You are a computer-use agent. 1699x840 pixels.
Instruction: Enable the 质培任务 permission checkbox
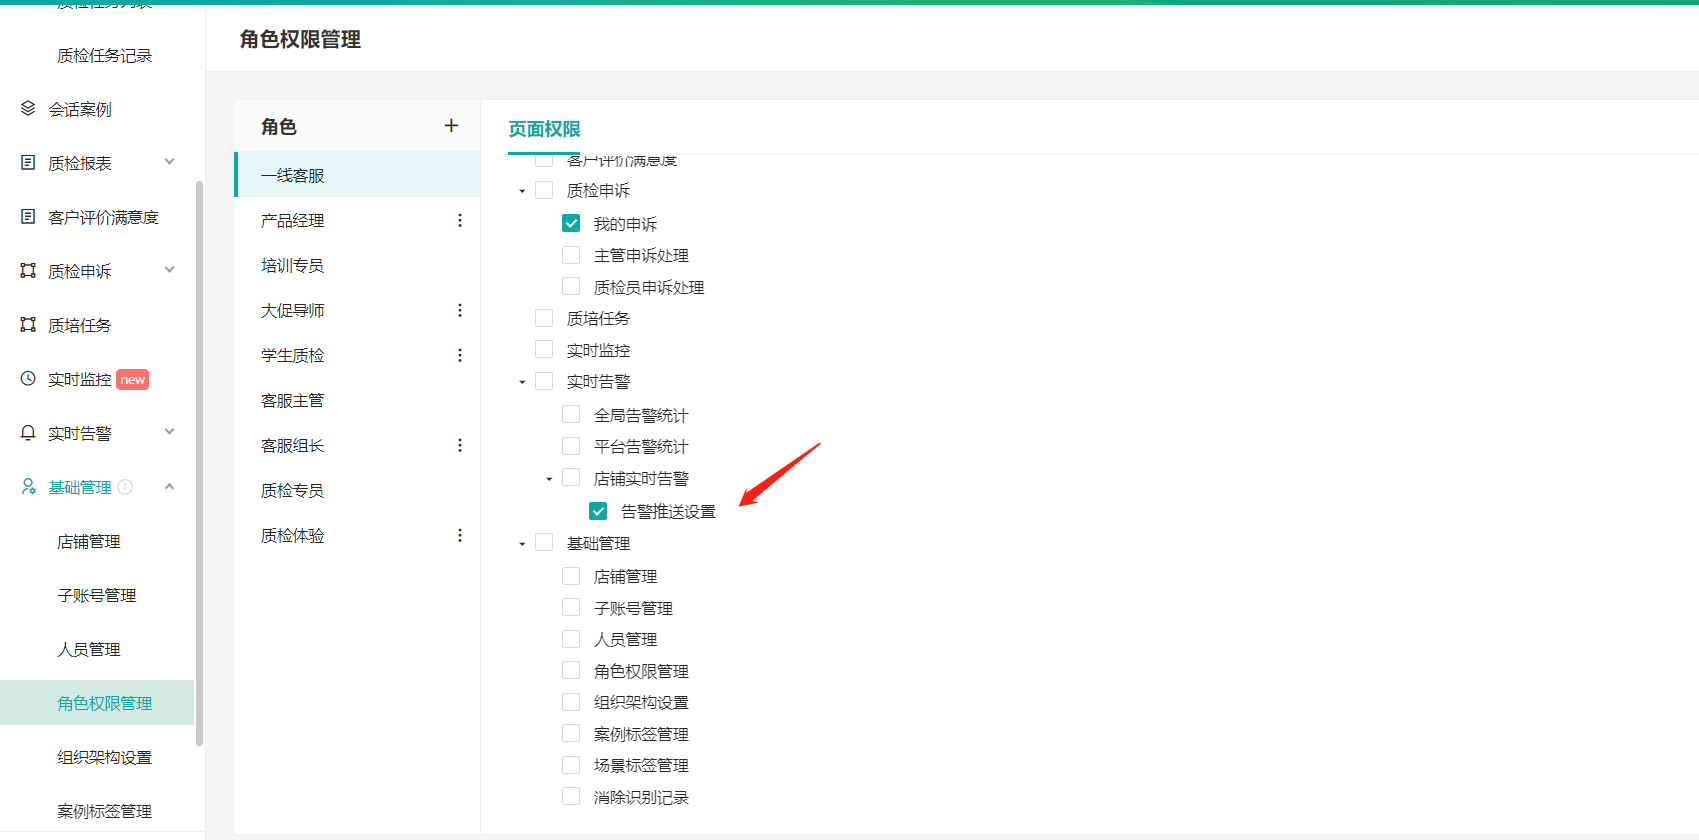coord(544,318)
